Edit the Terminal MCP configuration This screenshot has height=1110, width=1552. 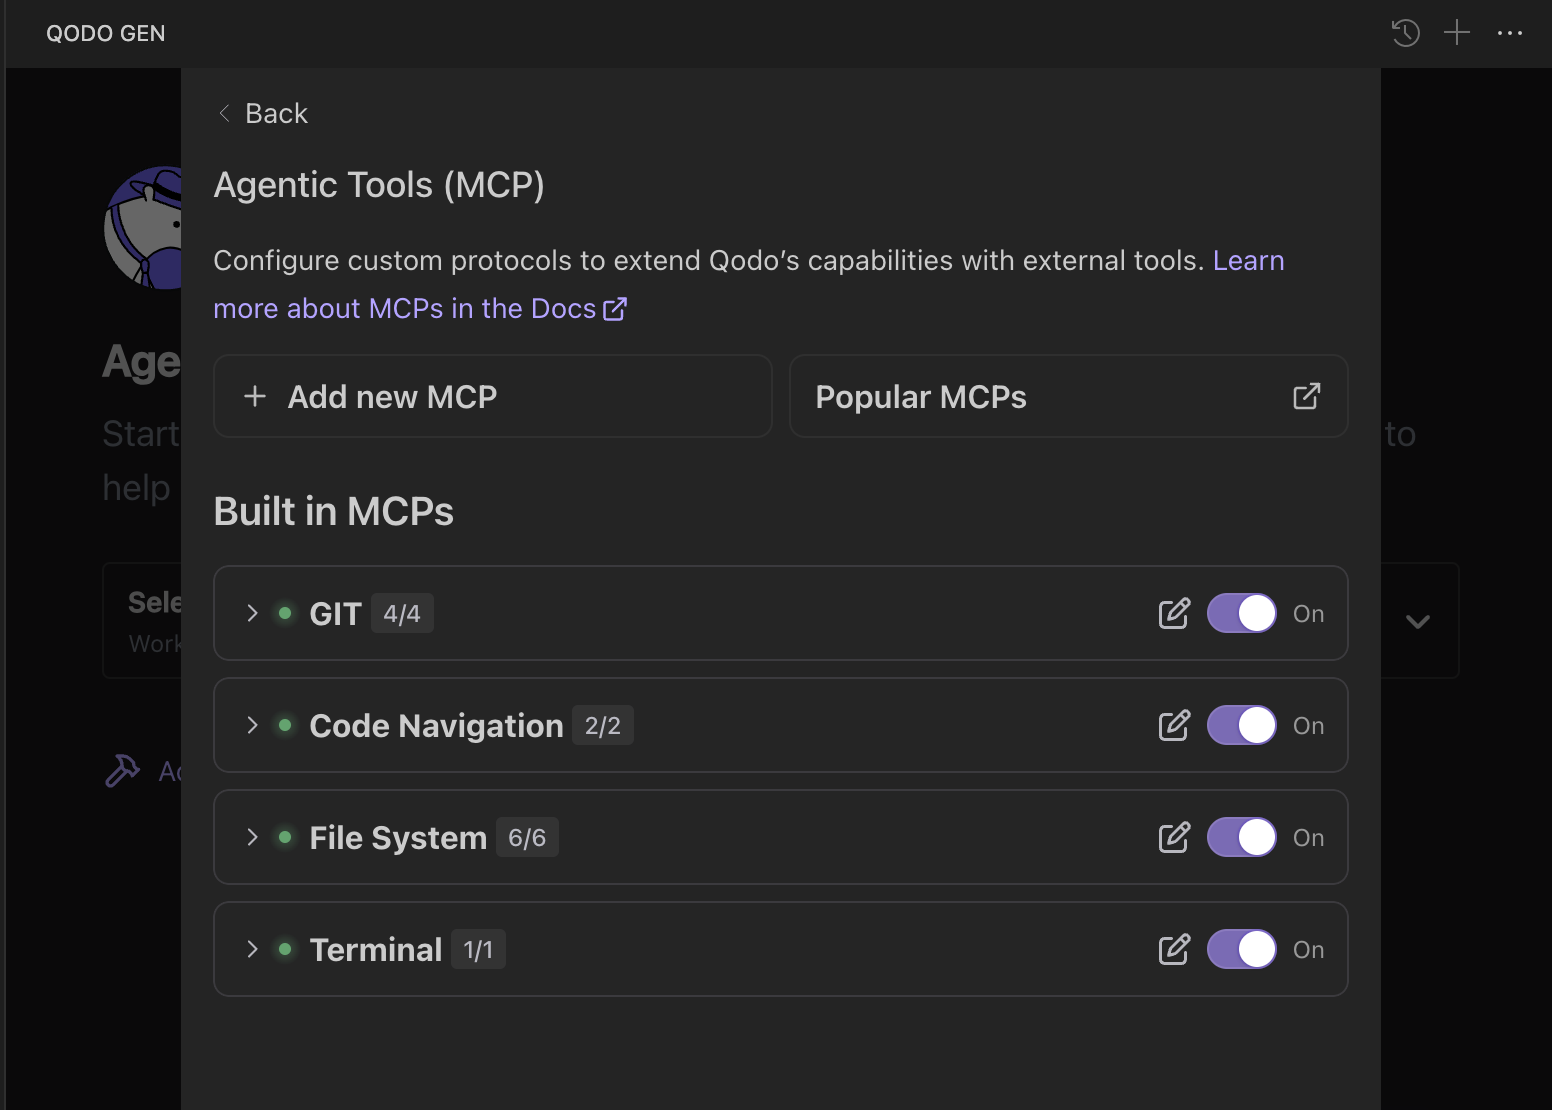point(1174,949)
